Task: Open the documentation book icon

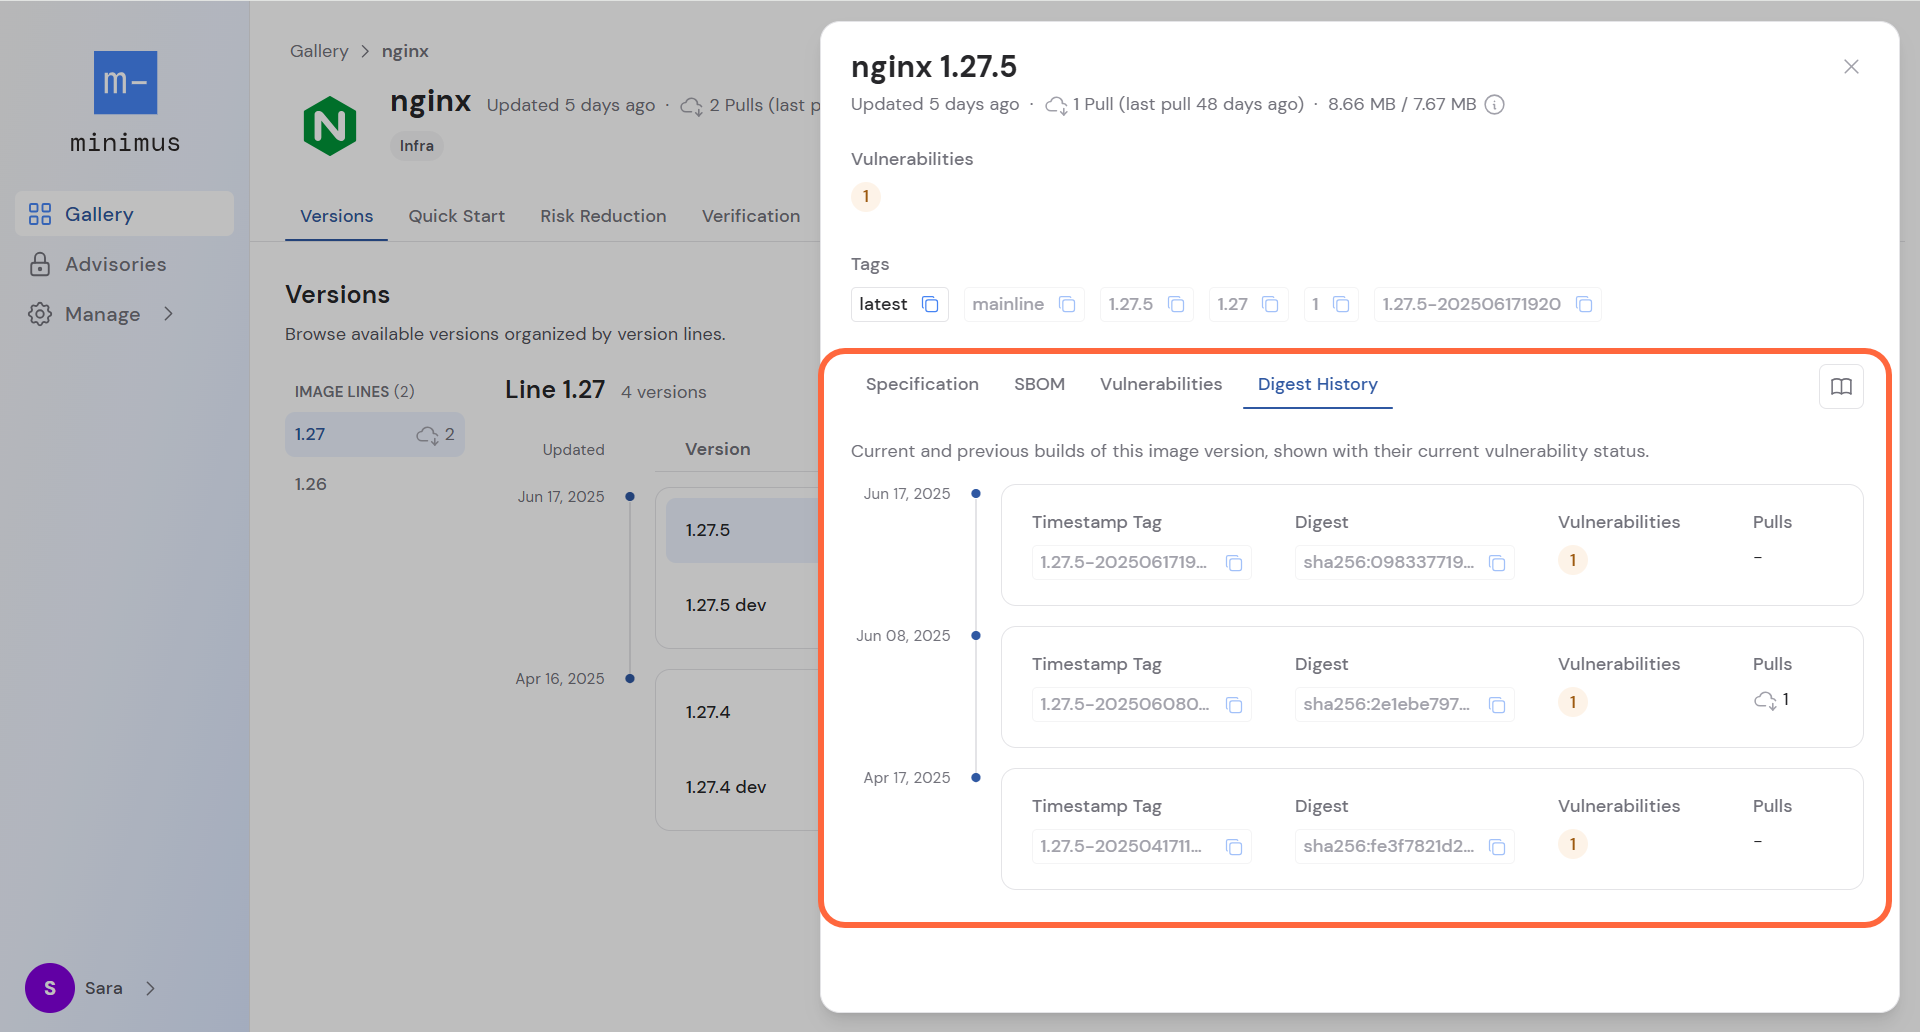Action: click(x=1841, y=386)
